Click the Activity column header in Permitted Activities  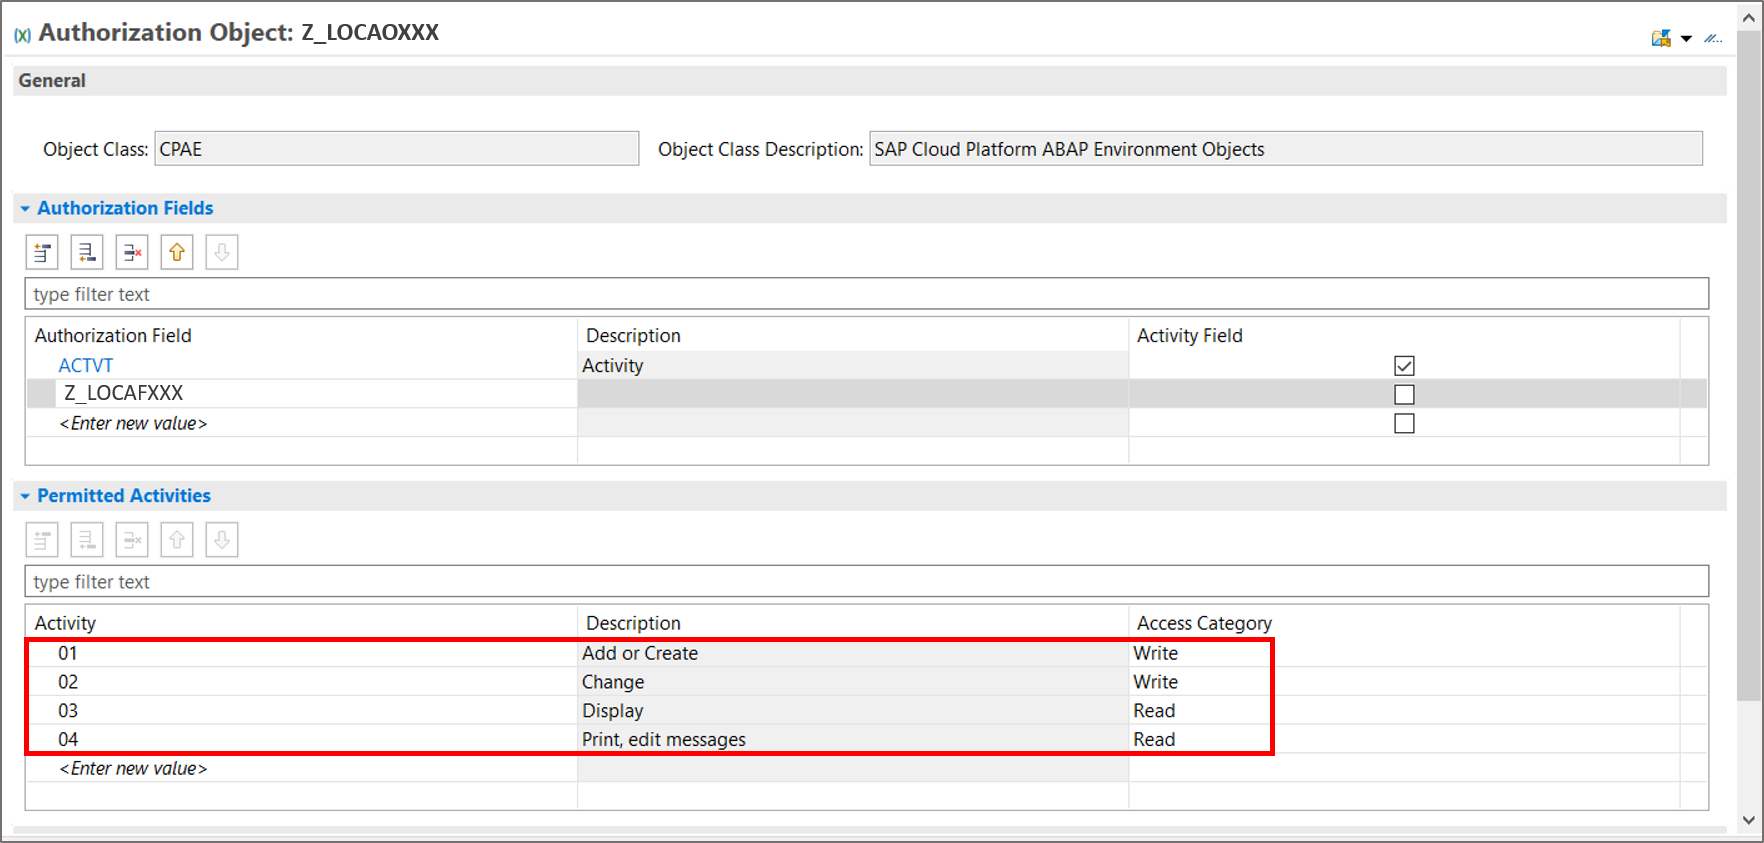(302, 623)
